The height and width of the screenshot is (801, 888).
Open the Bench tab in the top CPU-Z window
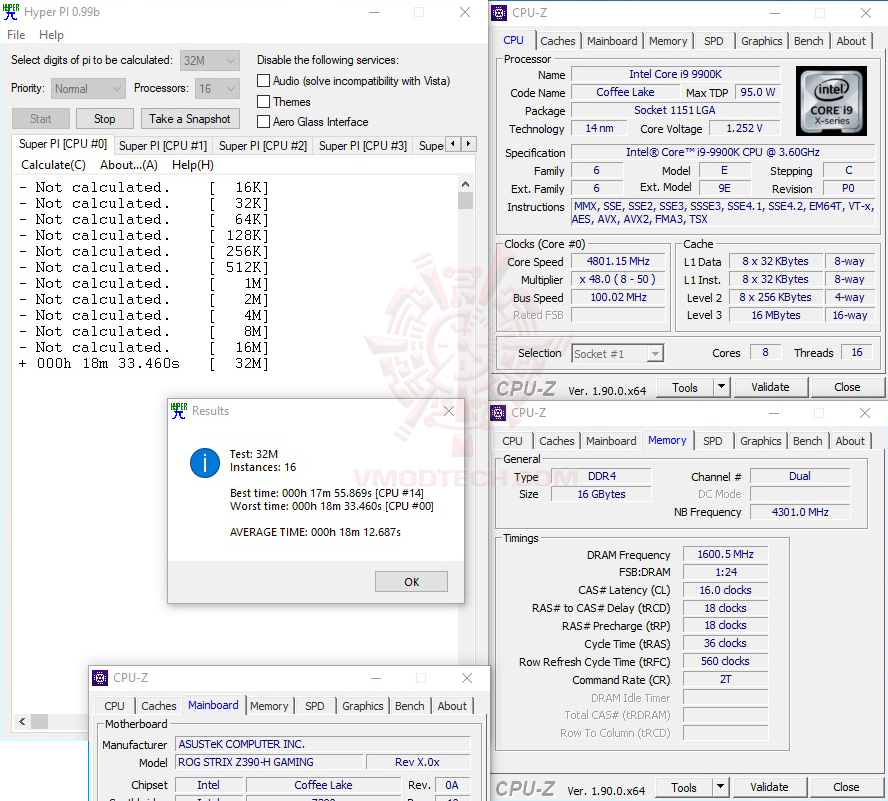point(808,41)
